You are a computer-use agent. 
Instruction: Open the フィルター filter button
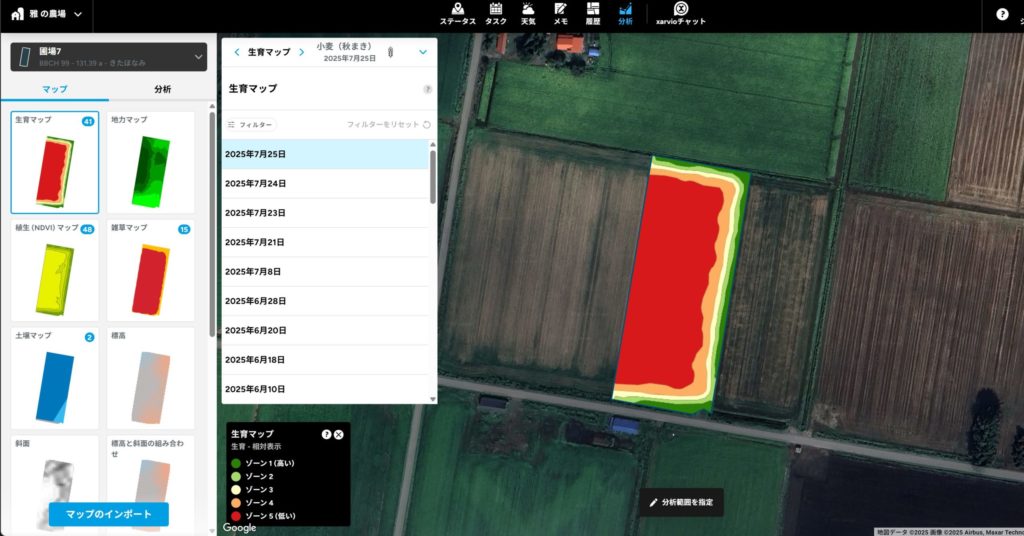[x=250, y=125]
